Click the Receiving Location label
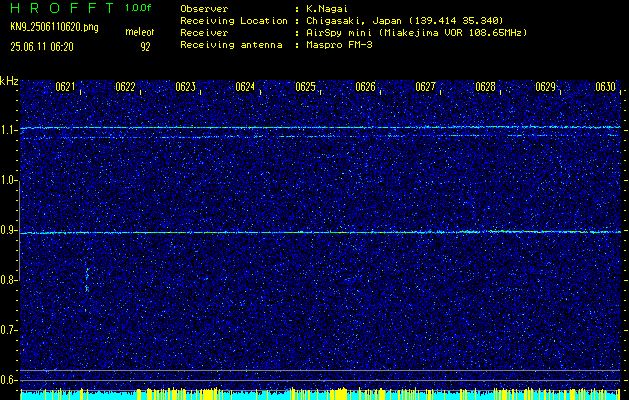Screen dimensions: 629x400 point(234,21)
